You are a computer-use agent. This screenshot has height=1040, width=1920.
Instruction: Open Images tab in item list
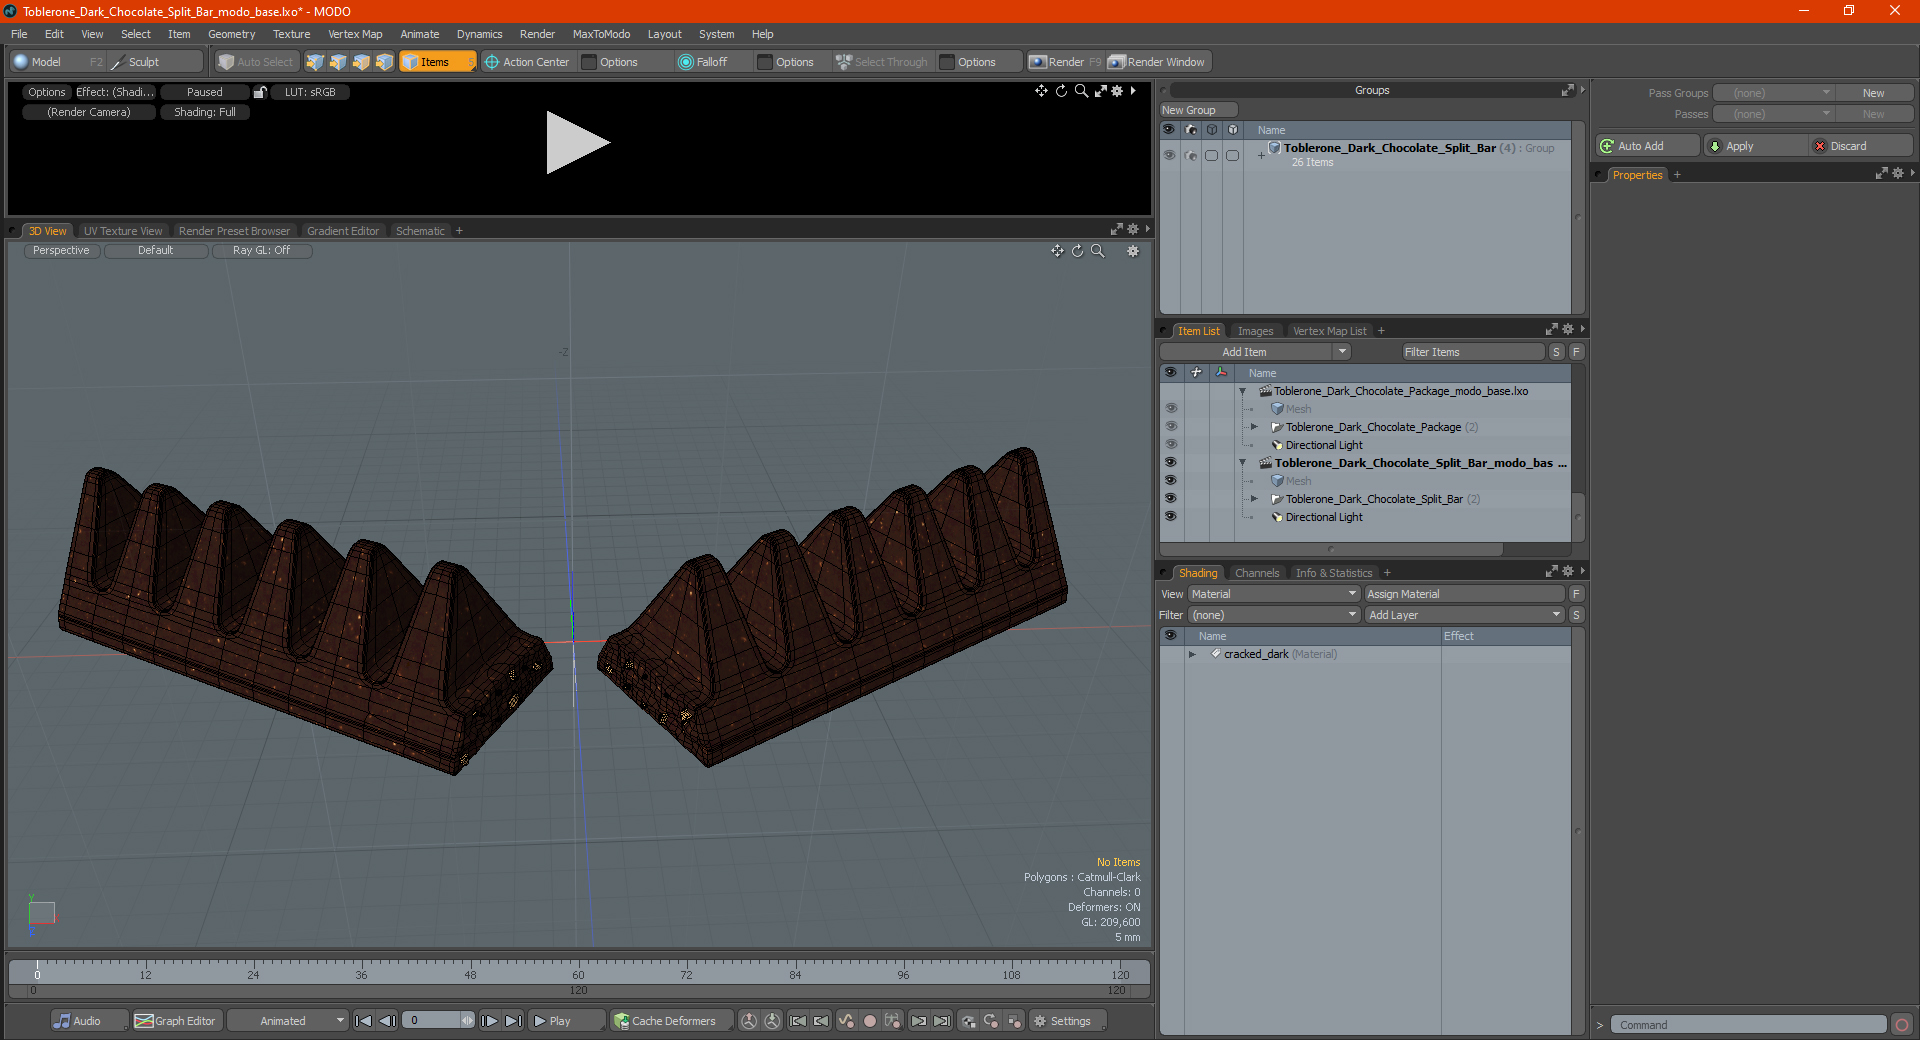(x=1255, y=331)
